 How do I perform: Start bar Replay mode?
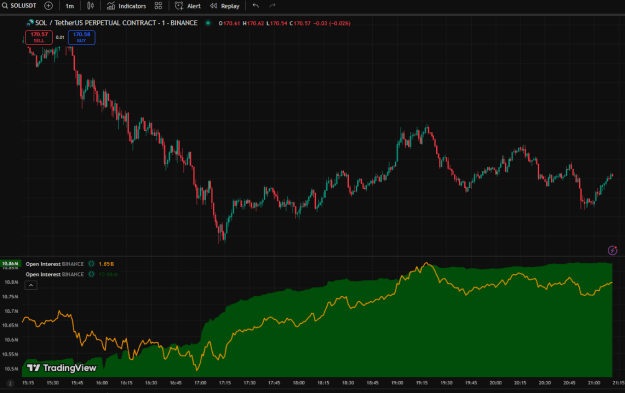pos(224,6)
